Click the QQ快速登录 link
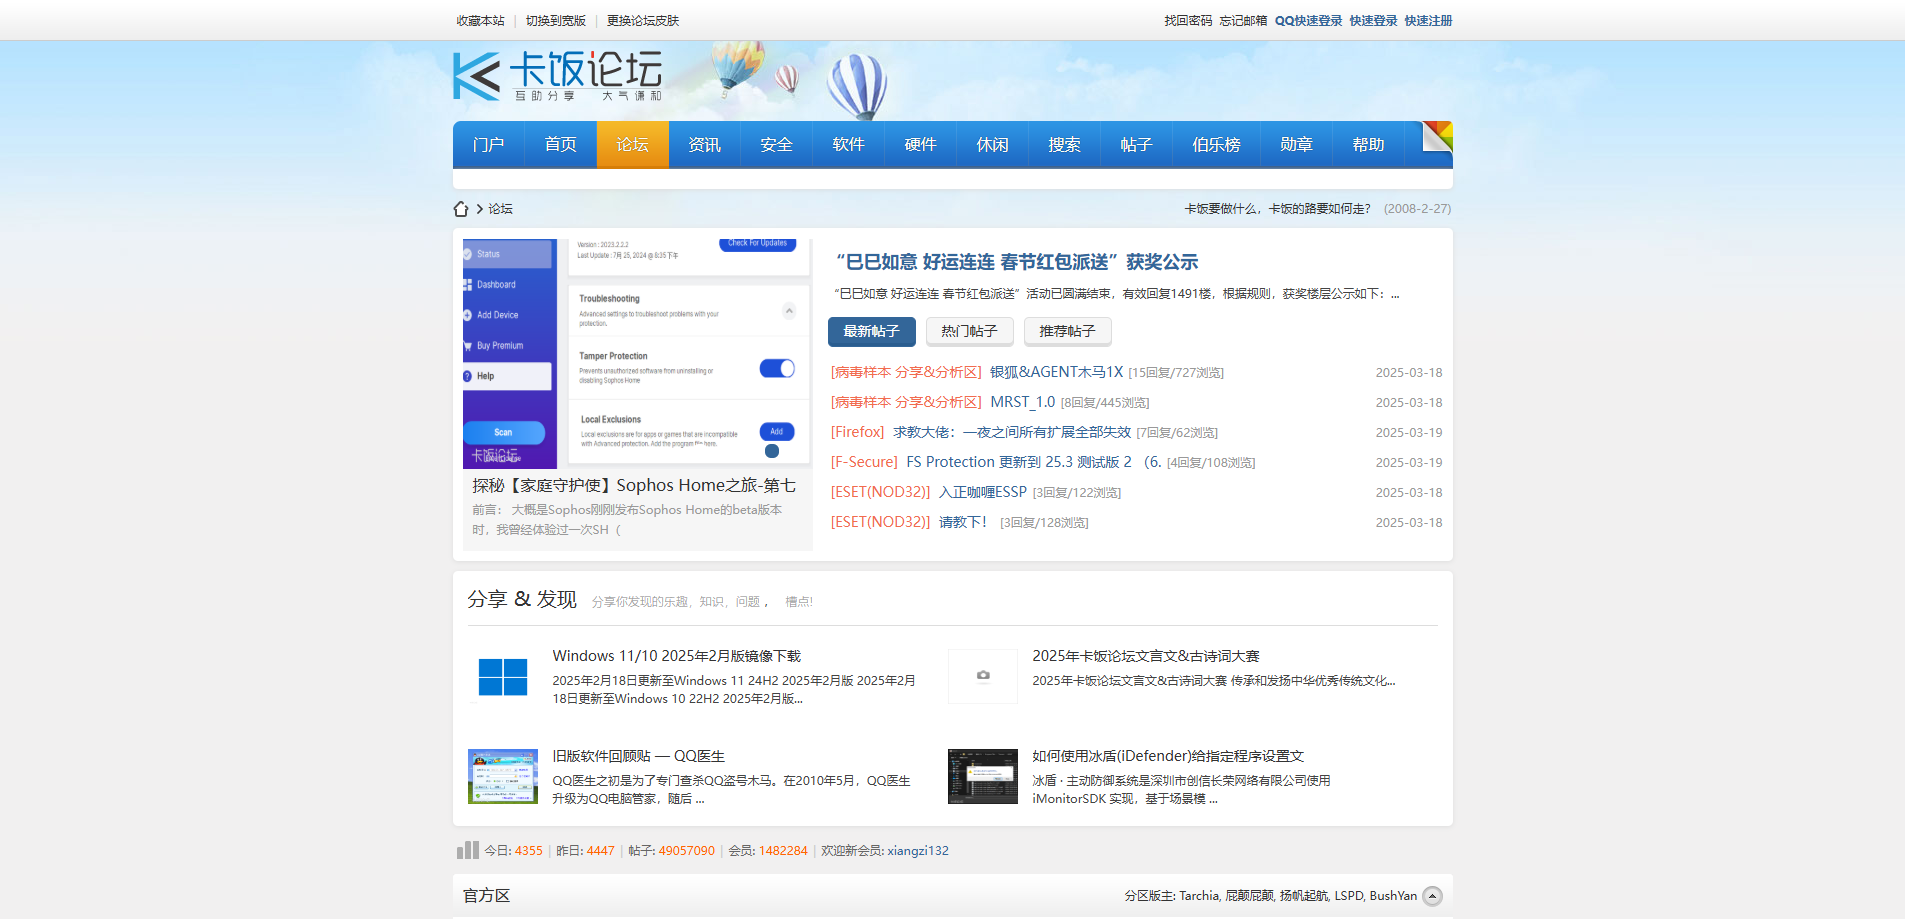 tap(1308, 21)
